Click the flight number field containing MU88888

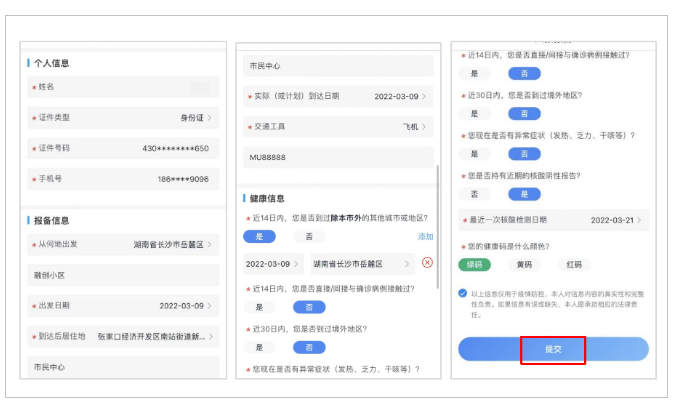[337, 158]
